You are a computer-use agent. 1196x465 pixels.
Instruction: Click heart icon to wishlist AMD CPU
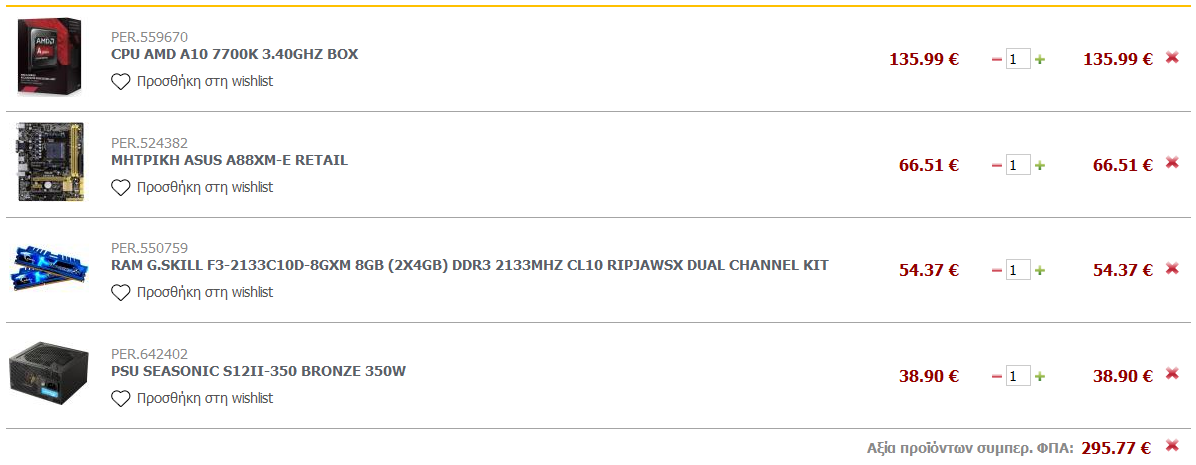pos(121,82)
